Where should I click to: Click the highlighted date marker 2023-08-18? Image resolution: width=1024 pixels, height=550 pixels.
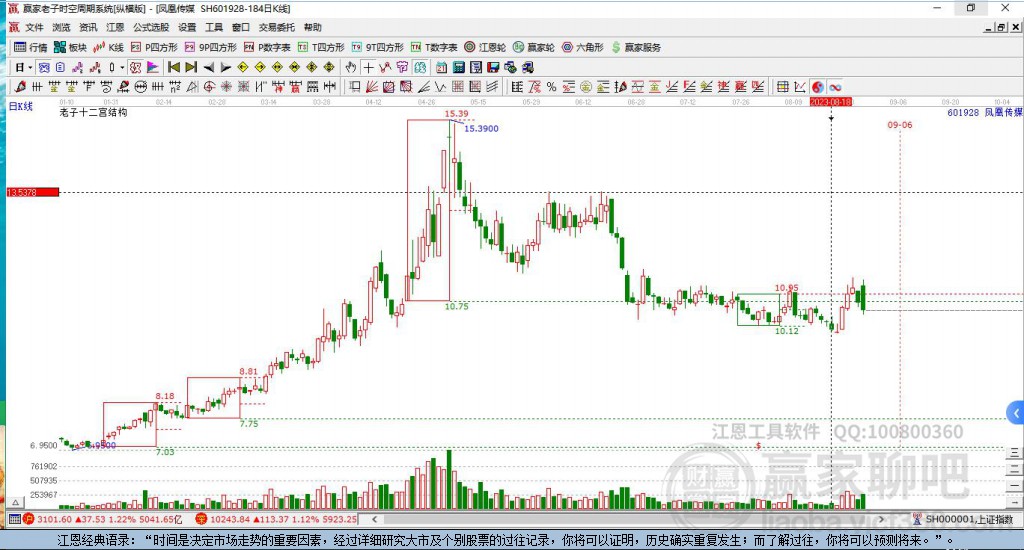(831, 102)
